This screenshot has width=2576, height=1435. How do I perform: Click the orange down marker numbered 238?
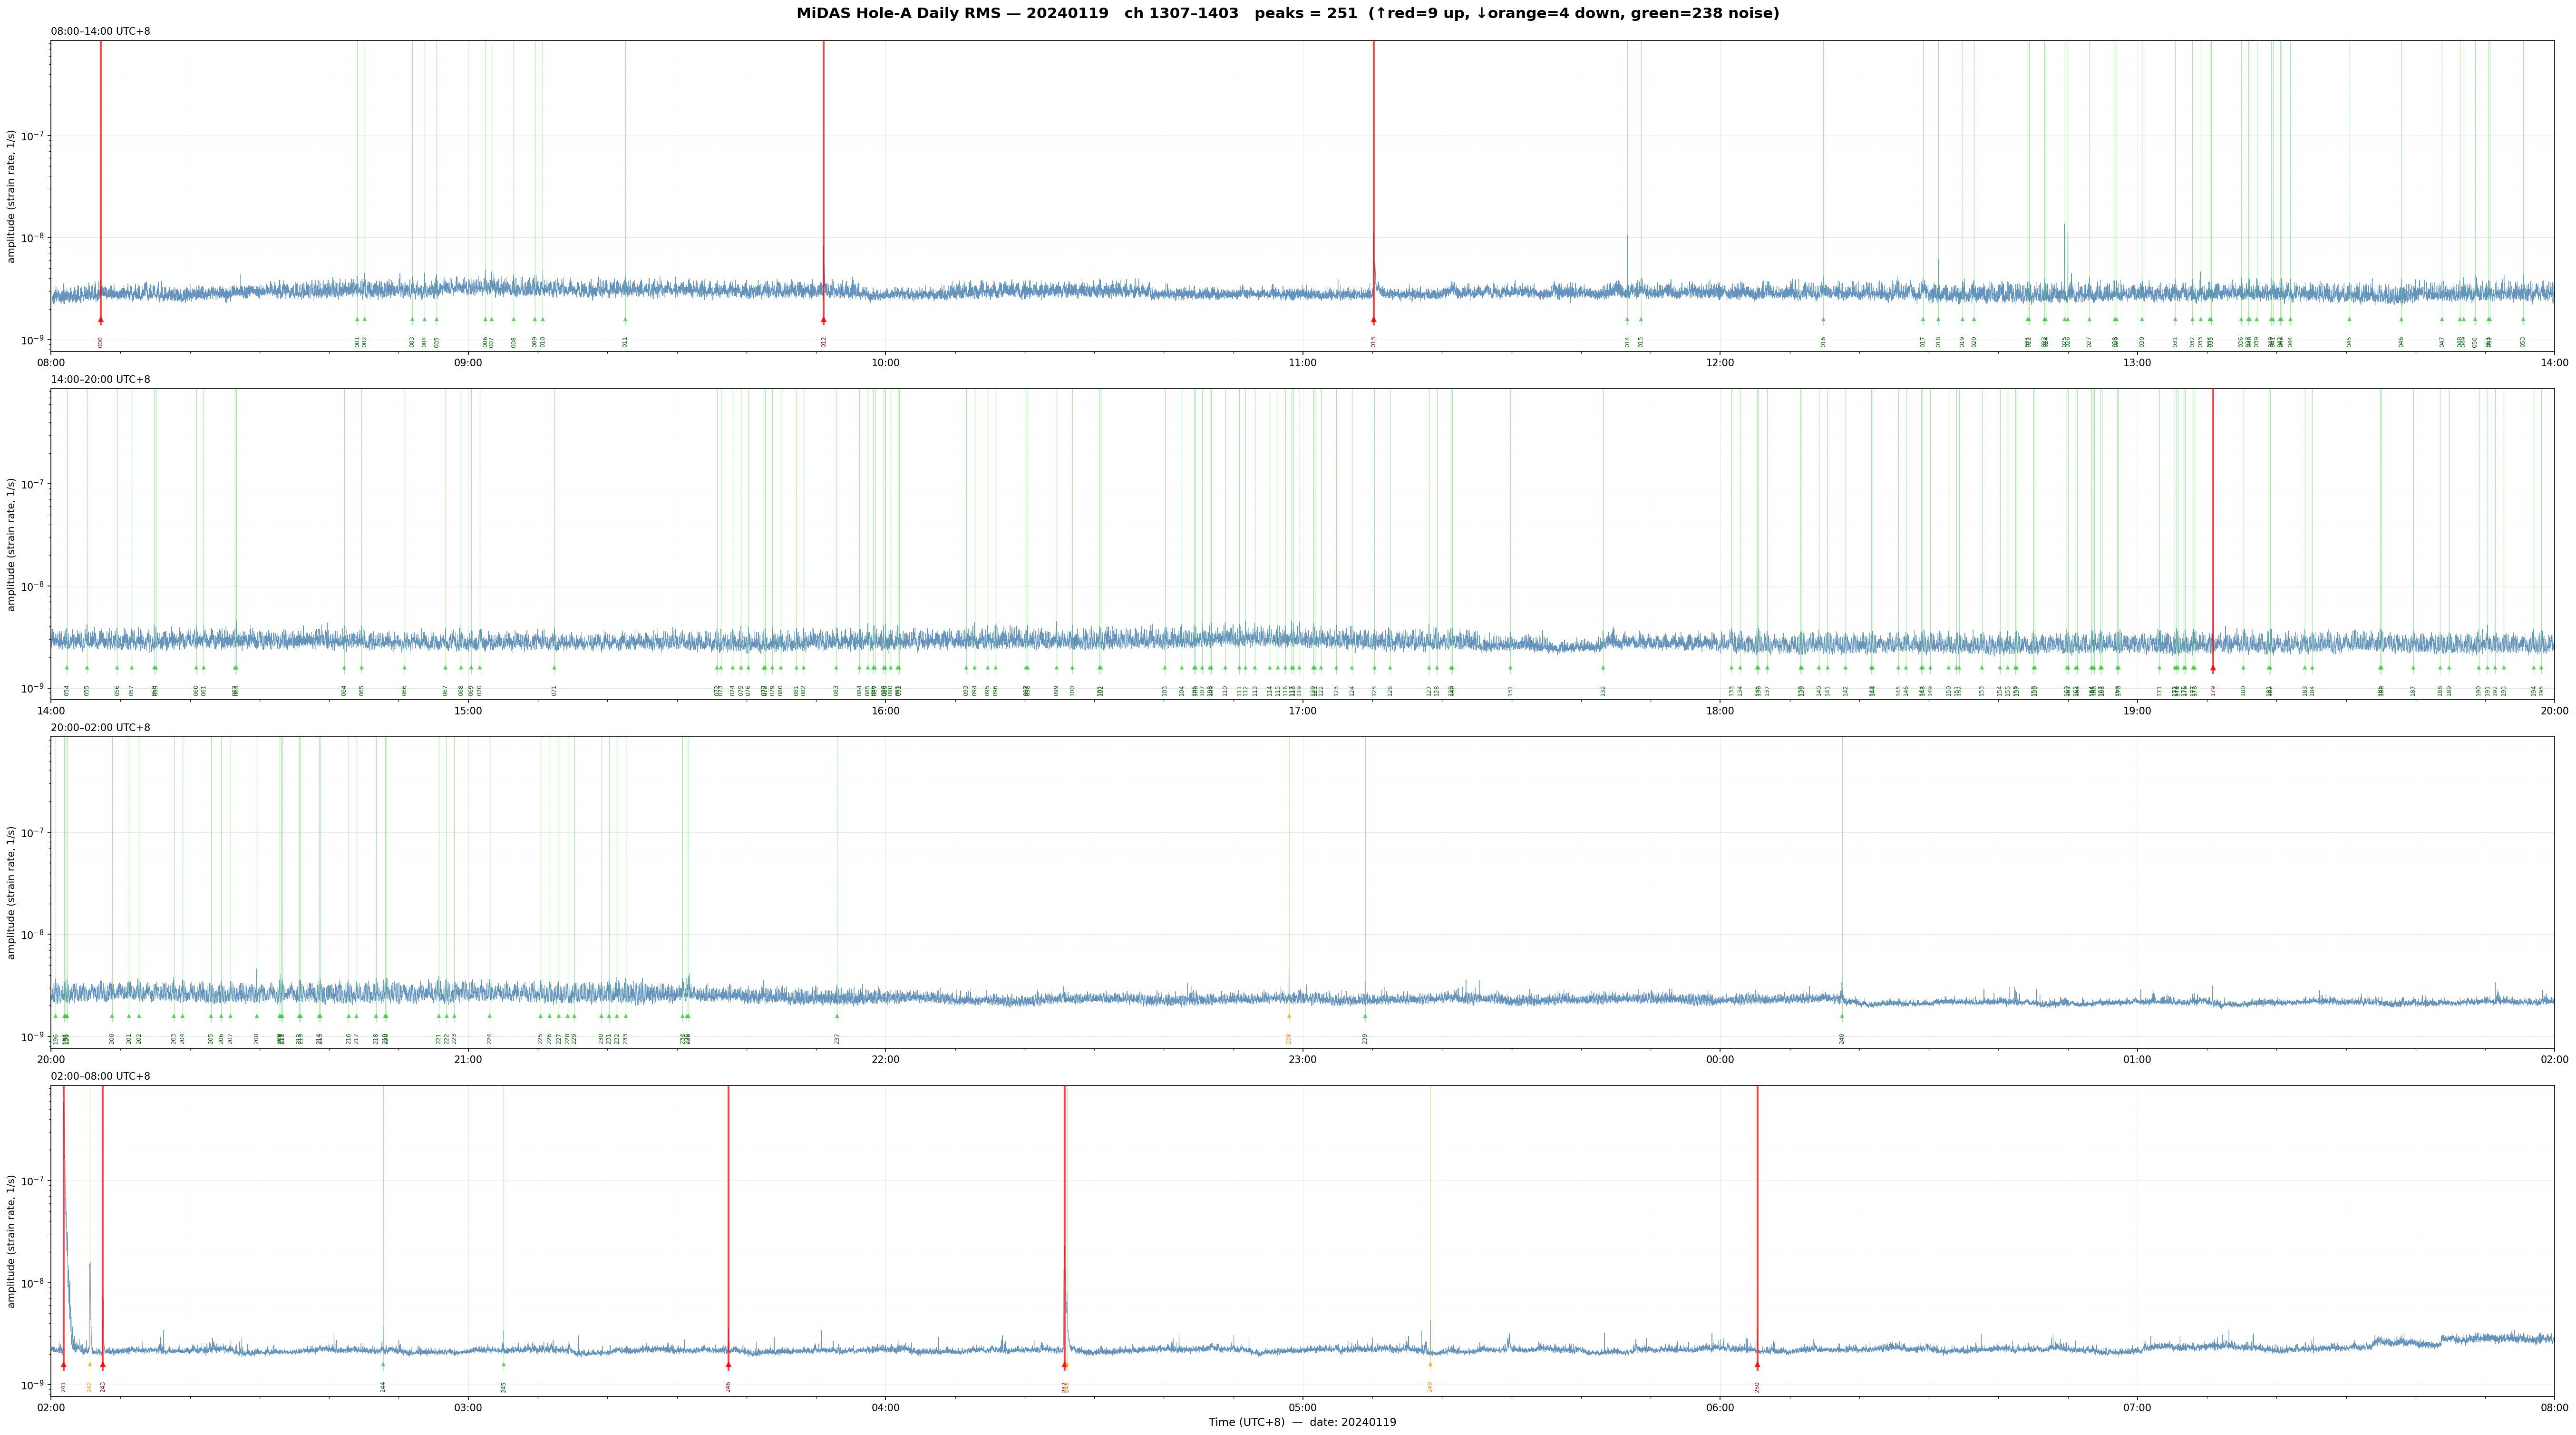coord(1289,1016)
